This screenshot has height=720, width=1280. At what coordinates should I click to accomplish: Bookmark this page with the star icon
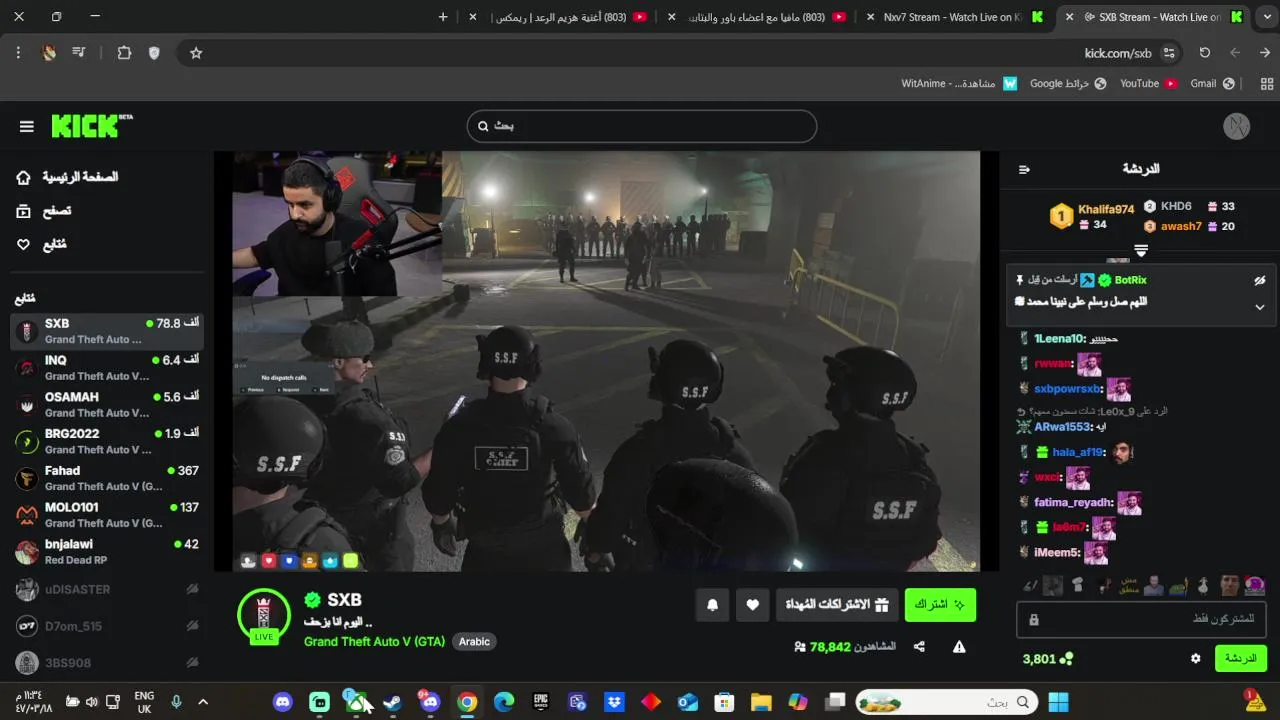196,53
